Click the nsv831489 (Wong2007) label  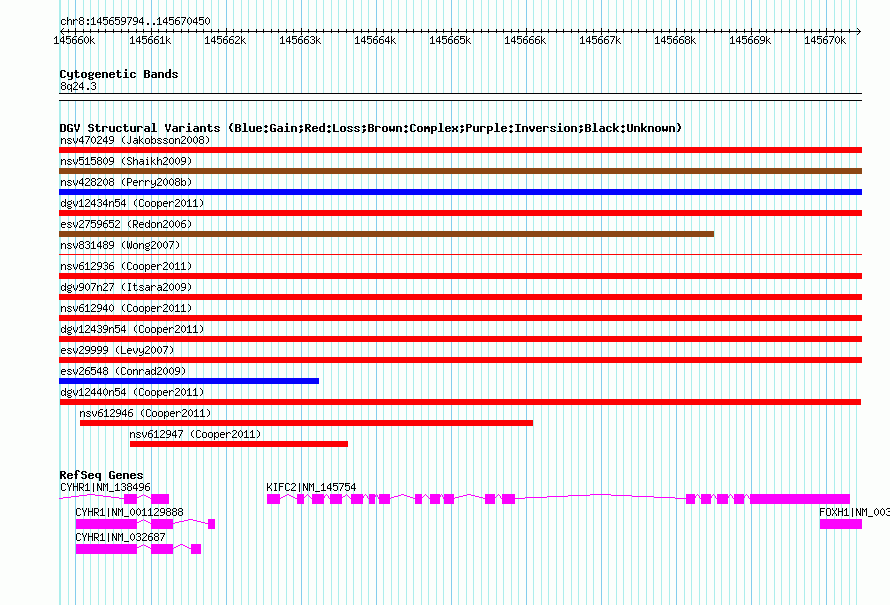[x=120, y=245]
